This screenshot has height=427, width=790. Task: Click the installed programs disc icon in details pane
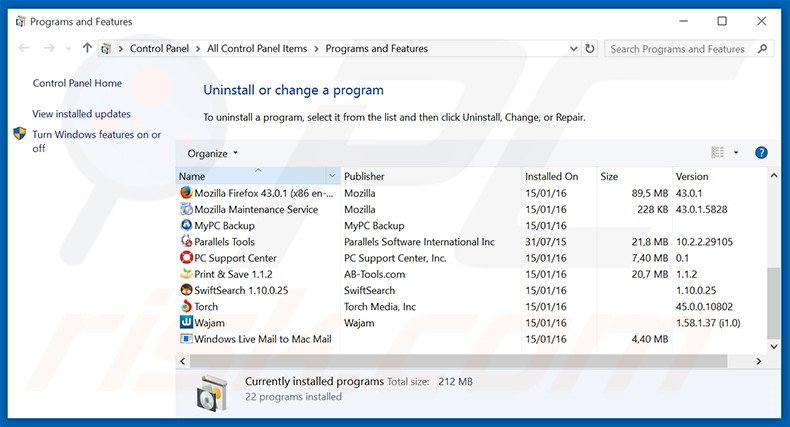212,393
